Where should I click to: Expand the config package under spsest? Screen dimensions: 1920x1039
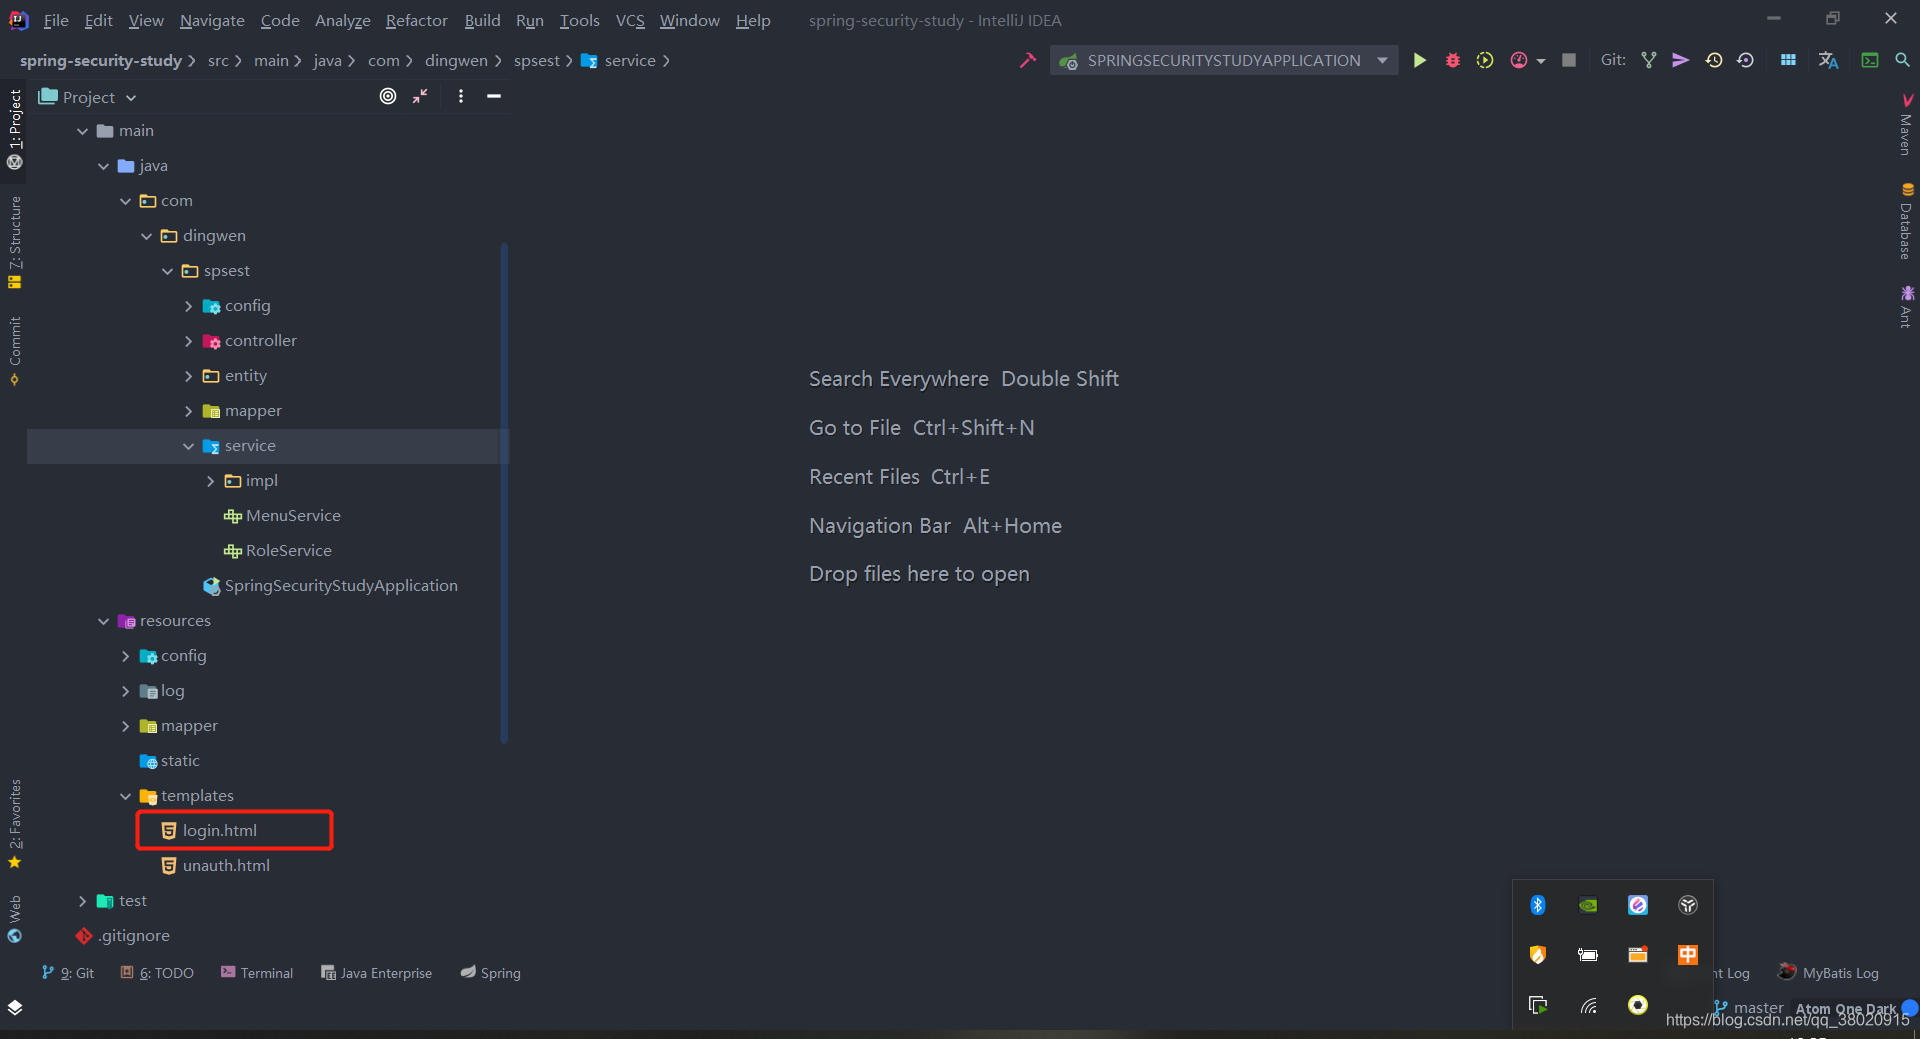(188, 306)
